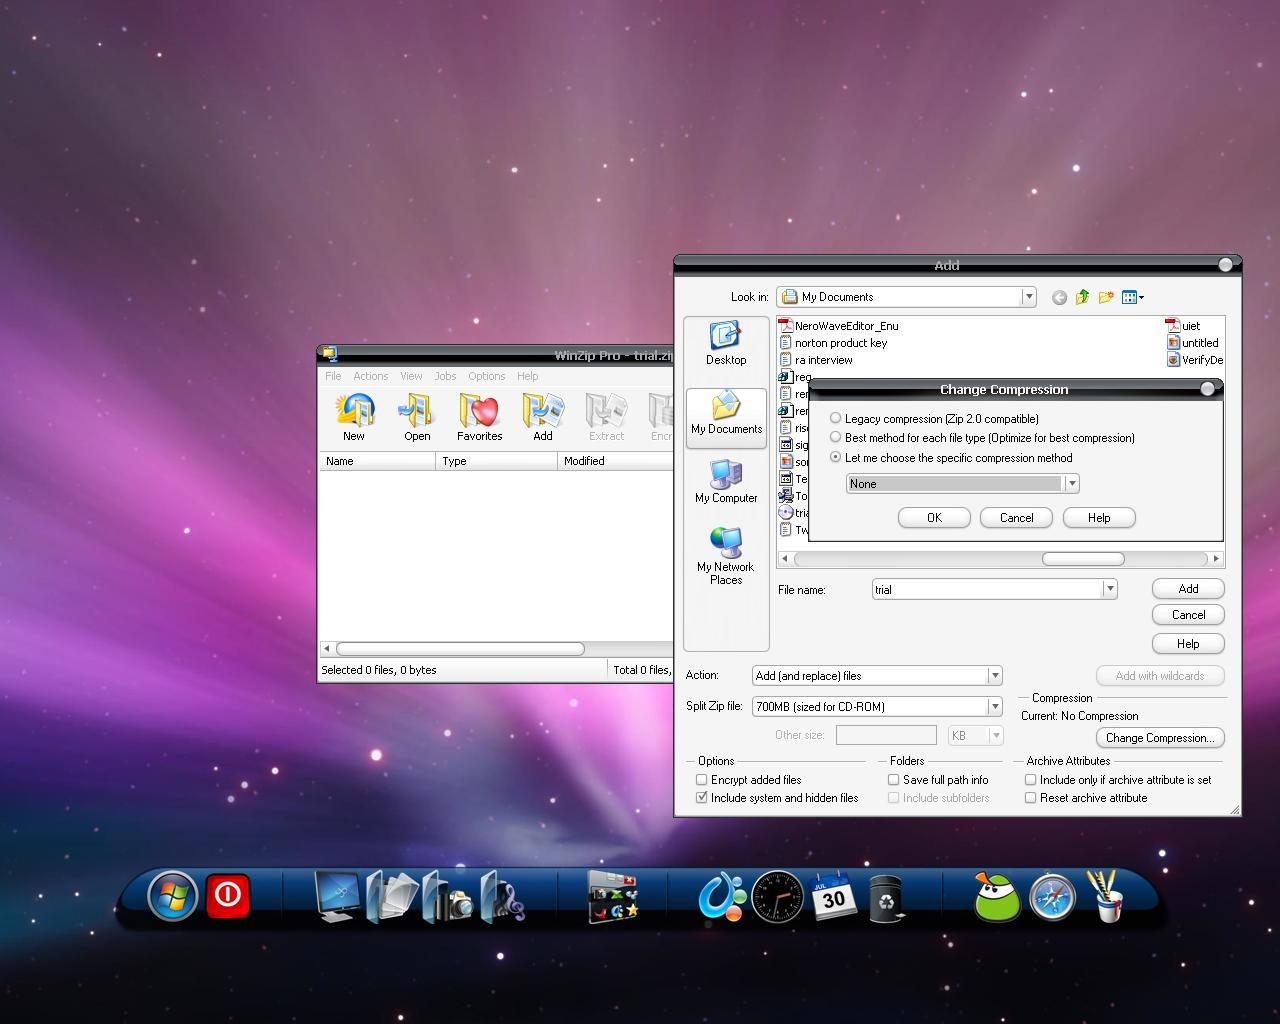Click OK in Change Compression dialog
This screenshot has height=1024, width=1280.
pyautogui.click(x=934, y=517)
